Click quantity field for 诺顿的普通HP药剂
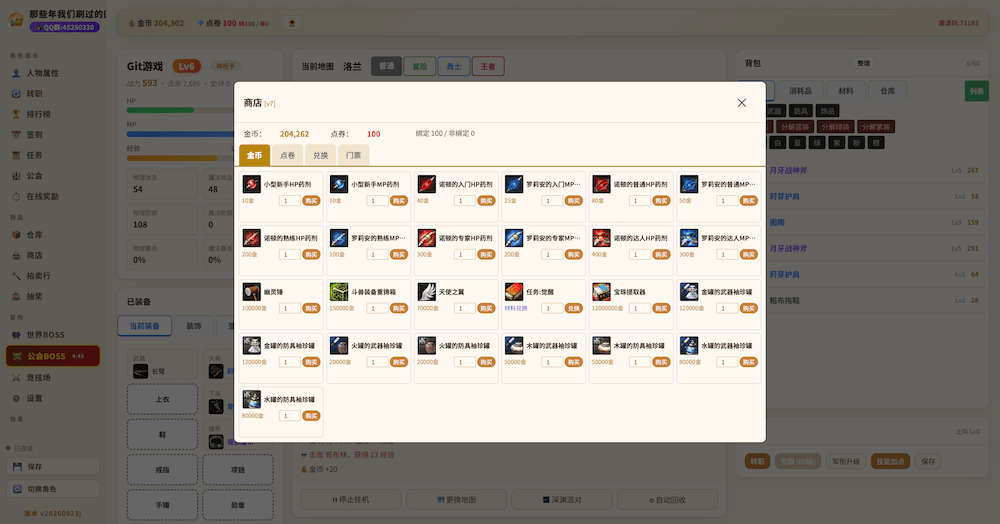Viewport: 1000px width, 524px height. [639, 201]
